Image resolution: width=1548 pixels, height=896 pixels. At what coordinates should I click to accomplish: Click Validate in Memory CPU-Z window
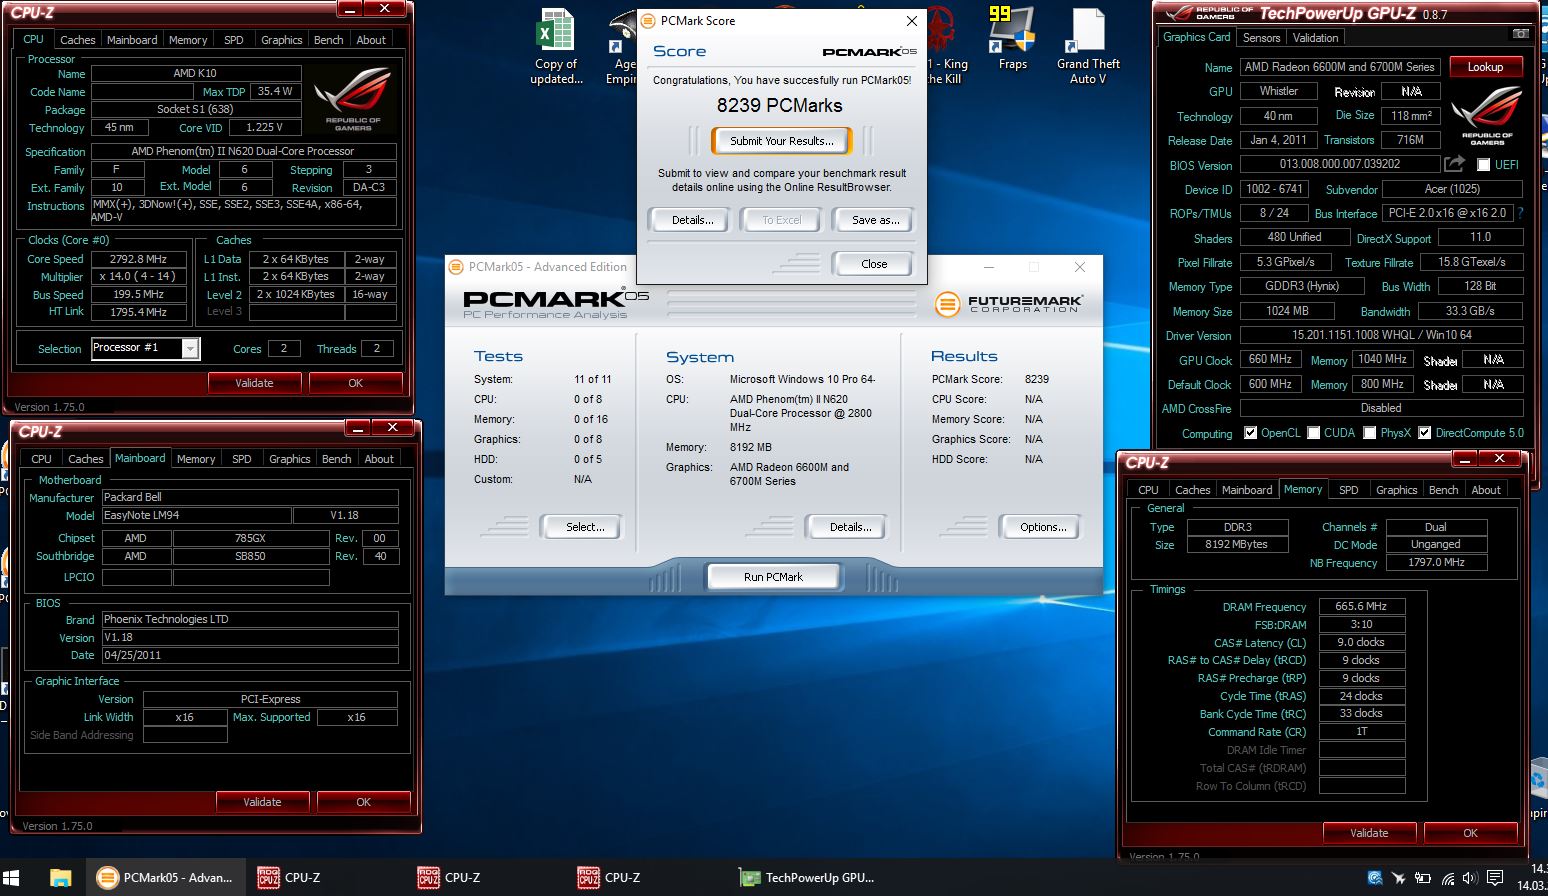click(1369, 833)
